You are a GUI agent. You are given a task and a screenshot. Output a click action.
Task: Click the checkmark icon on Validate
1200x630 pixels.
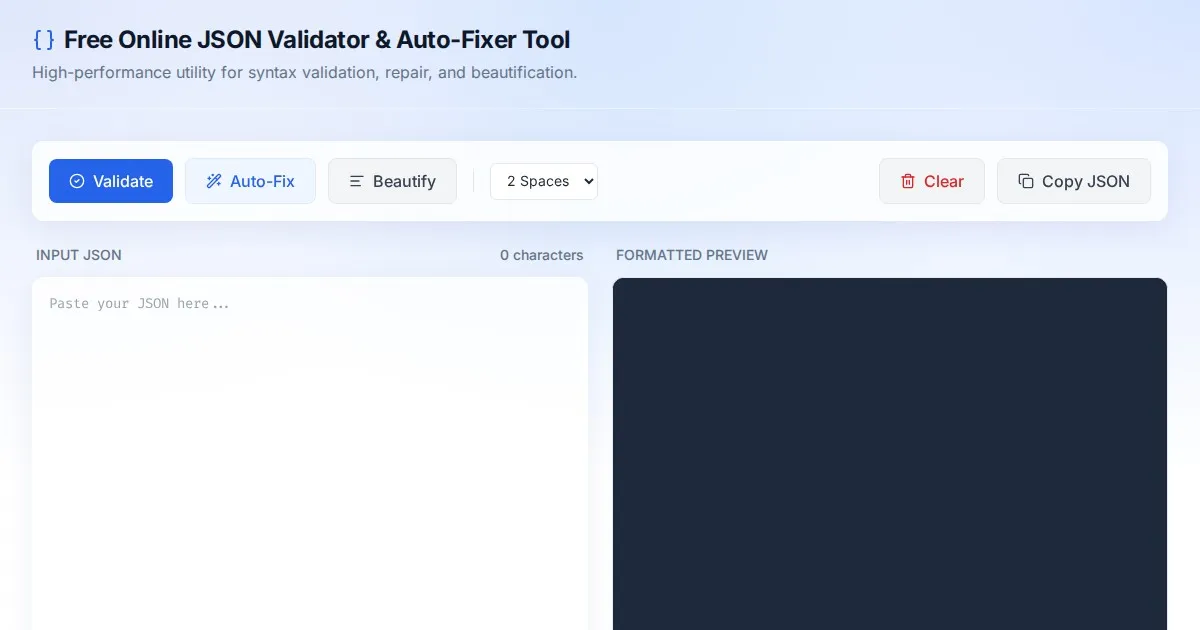pyautogui.click(x=77, y=181)
